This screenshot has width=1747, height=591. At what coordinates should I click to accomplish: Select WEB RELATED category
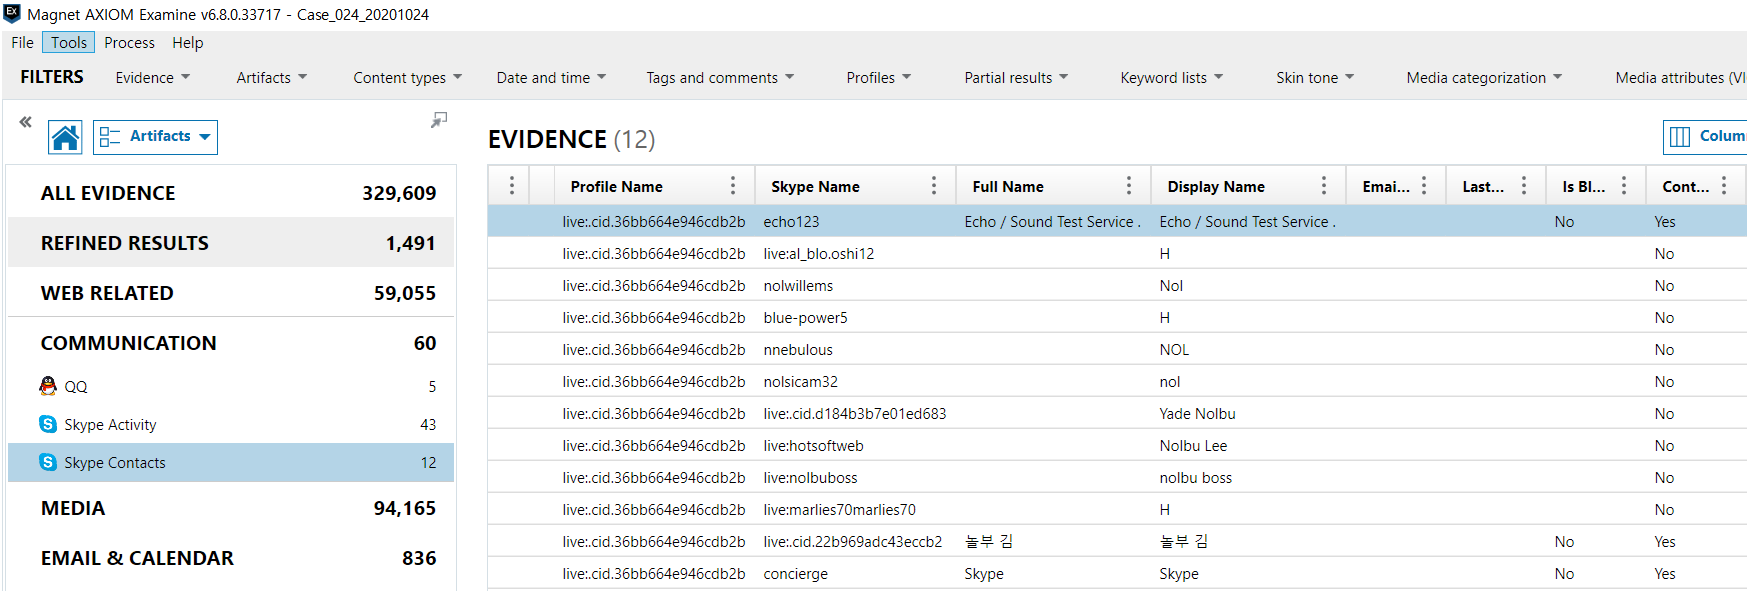[231, 293]
